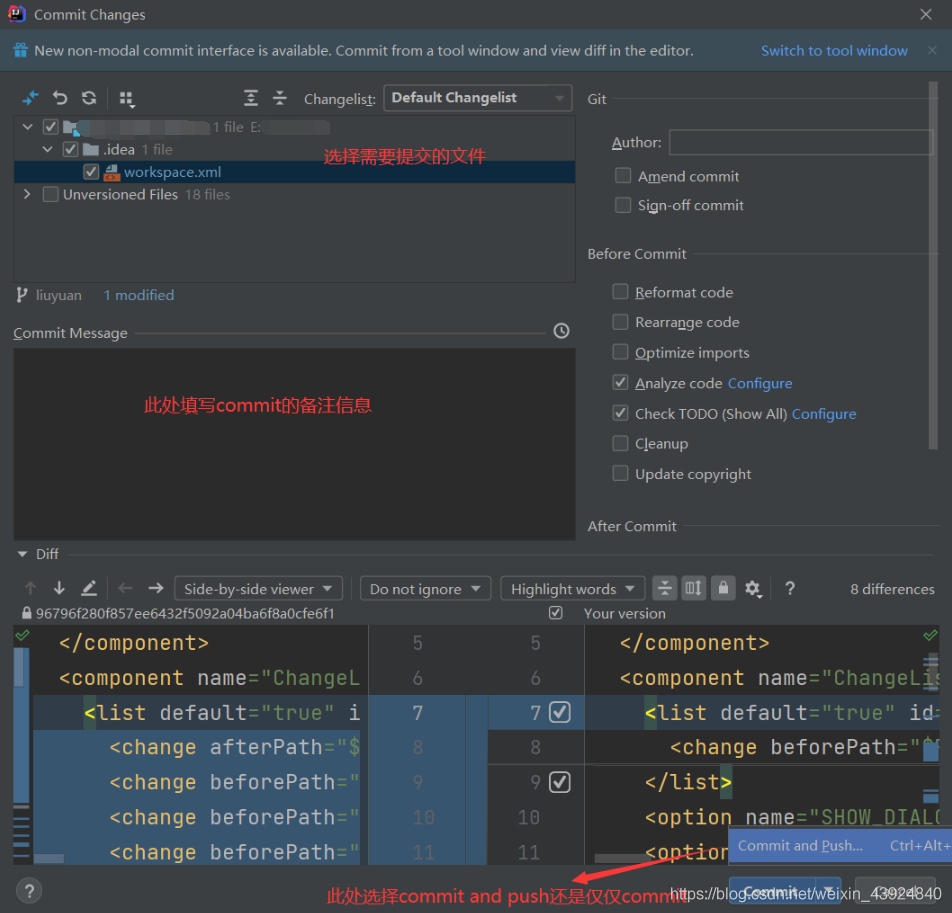Click the Switch to tool window link
The image size is (952, 913).
[834, 51]
